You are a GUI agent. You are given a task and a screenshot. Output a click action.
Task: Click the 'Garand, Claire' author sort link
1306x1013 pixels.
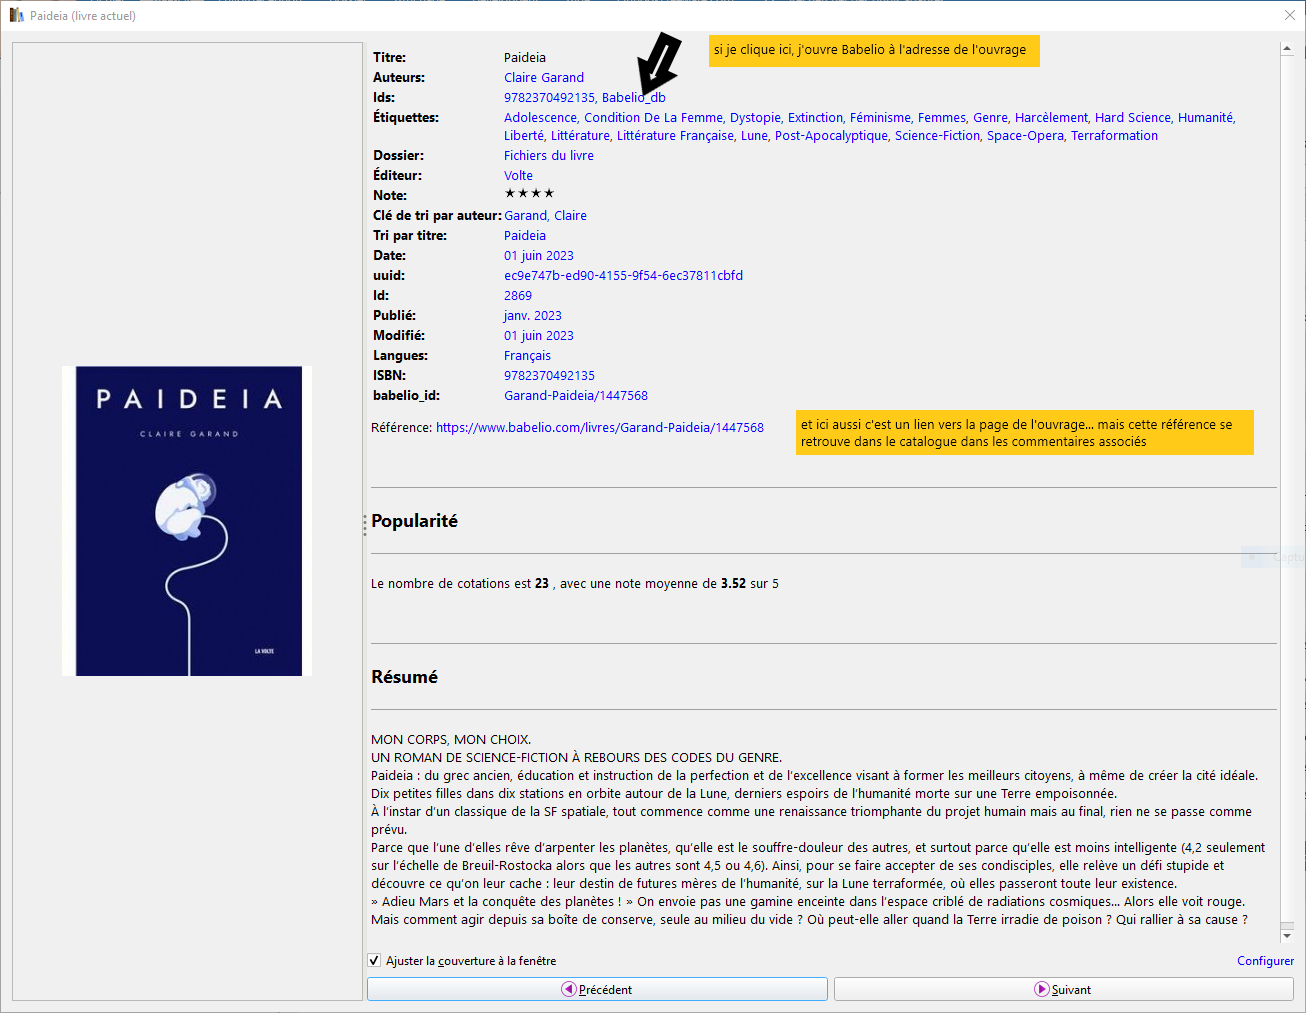(x=545, y=215)
